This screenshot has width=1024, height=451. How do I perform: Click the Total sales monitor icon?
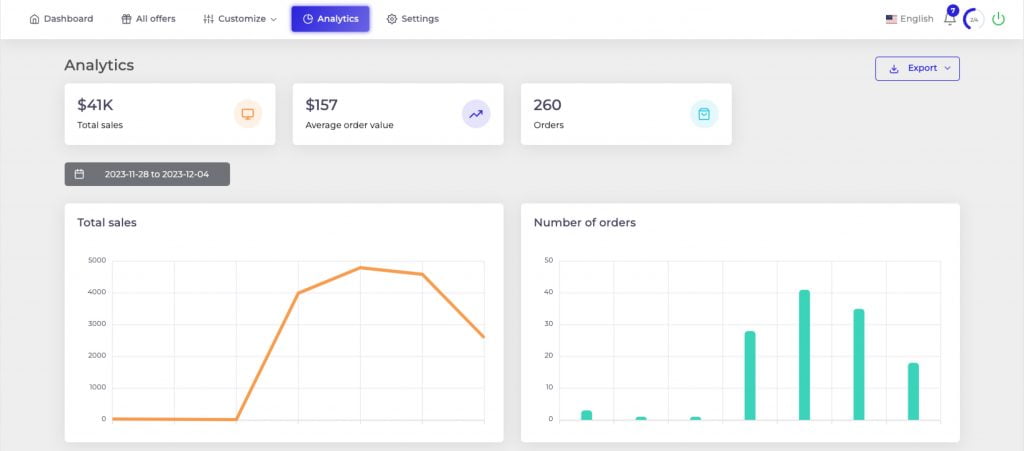[x=248, y=114]
